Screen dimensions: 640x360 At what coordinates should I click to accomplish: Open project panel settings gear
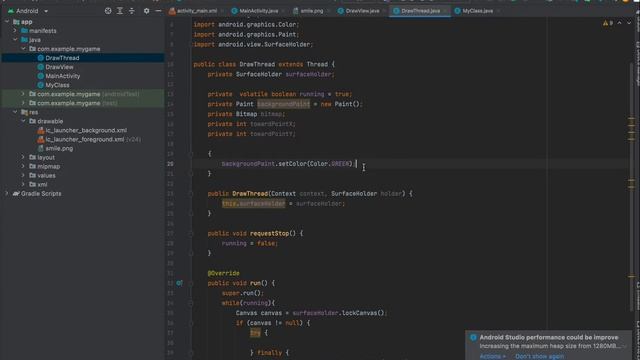pyautogui.click(x=146, y=11)
